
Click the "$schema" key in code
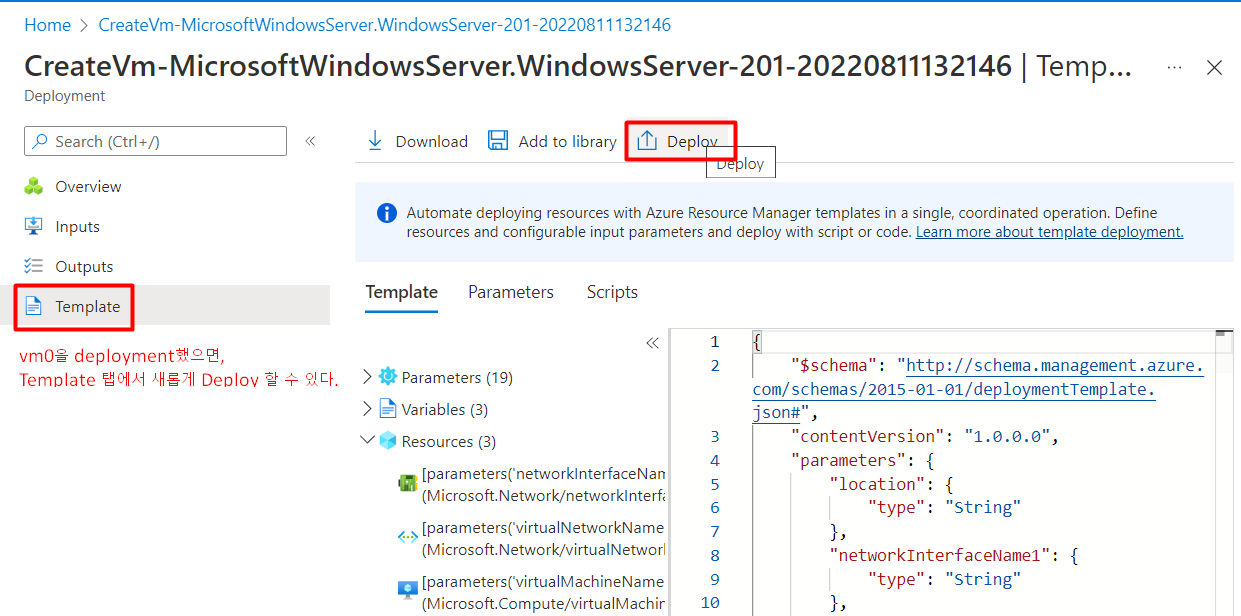point(836,366)
